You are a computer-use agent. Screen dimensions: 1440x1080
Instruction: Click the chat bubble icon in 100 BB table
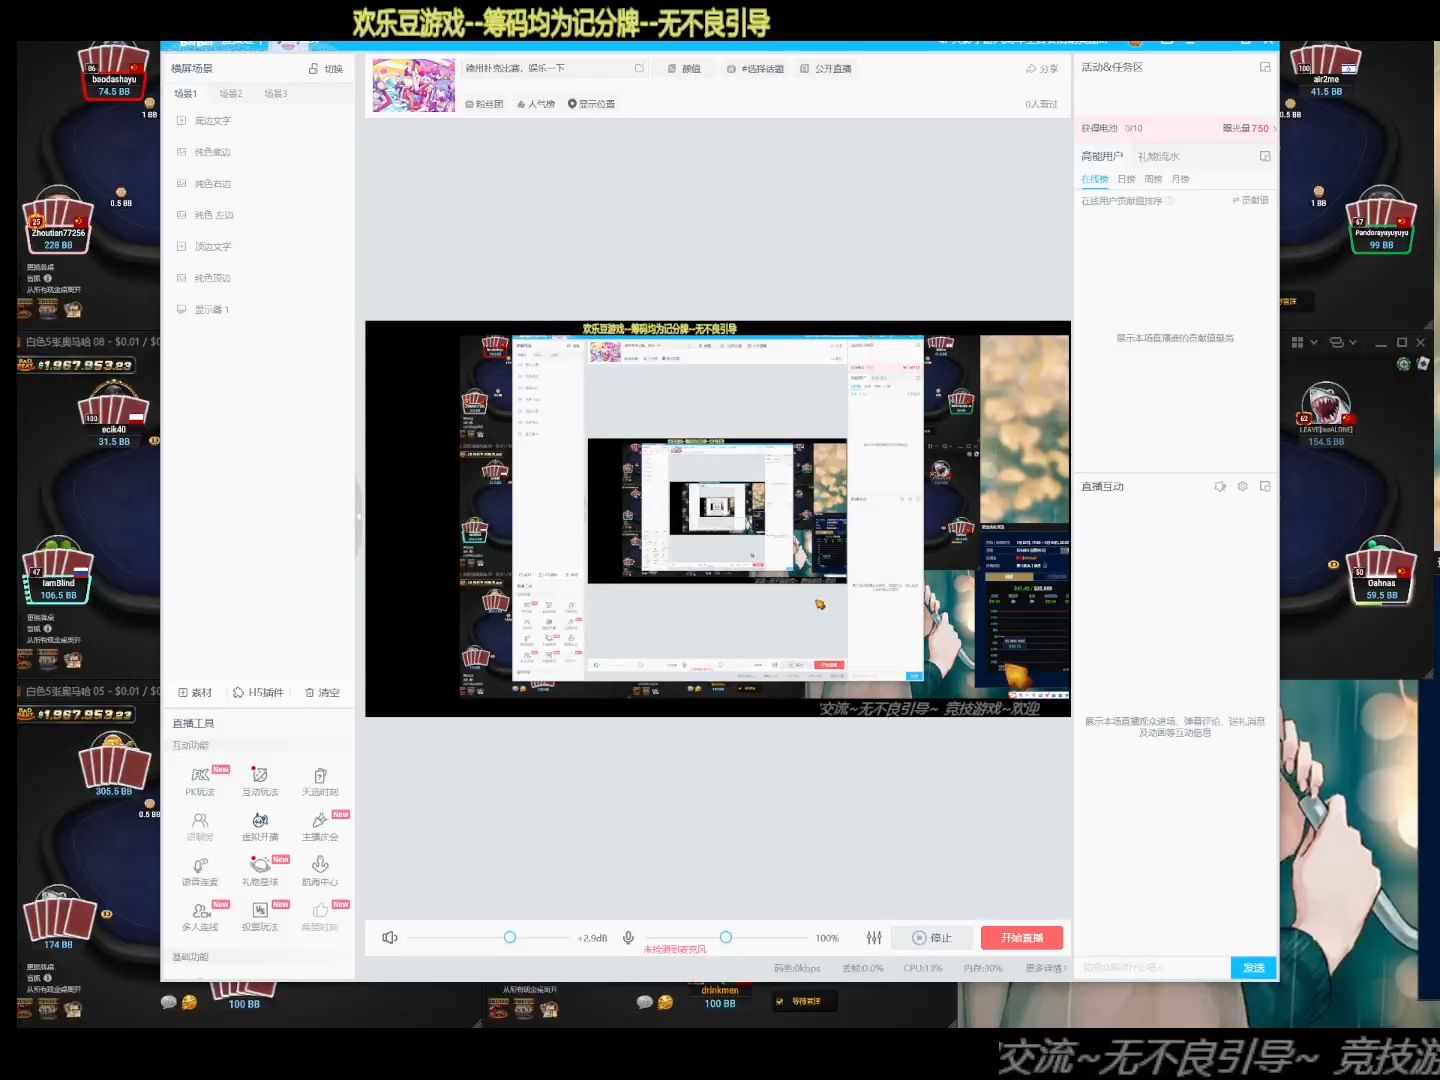click(168, 1001)
